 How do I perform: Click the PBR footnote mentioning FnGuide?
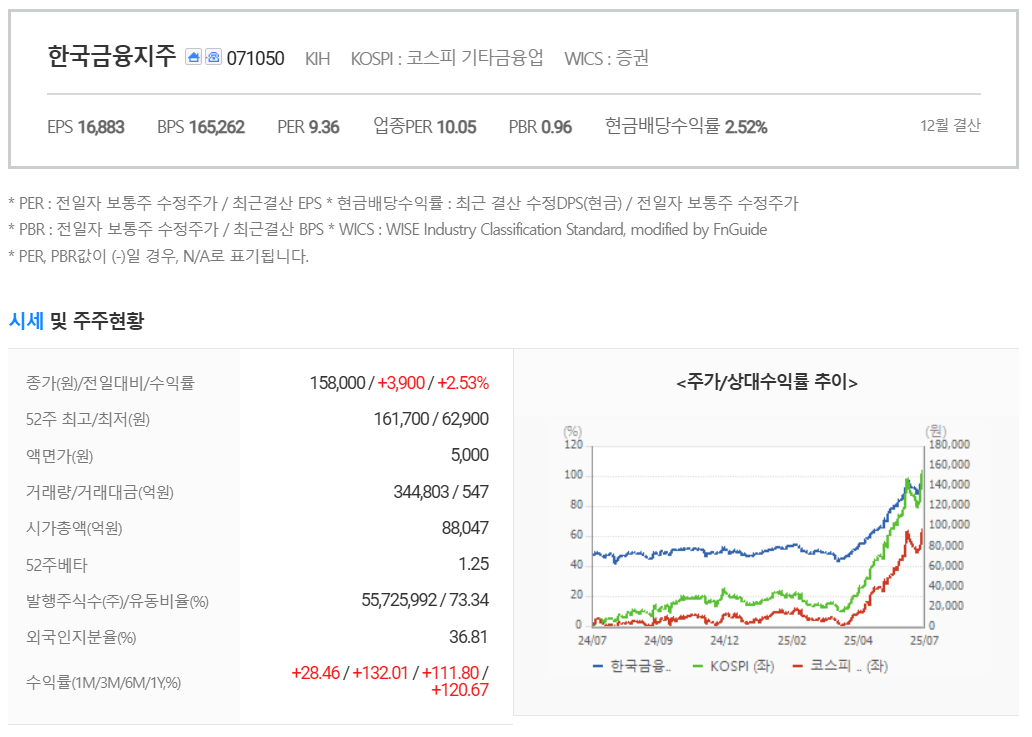pos(388,230)
